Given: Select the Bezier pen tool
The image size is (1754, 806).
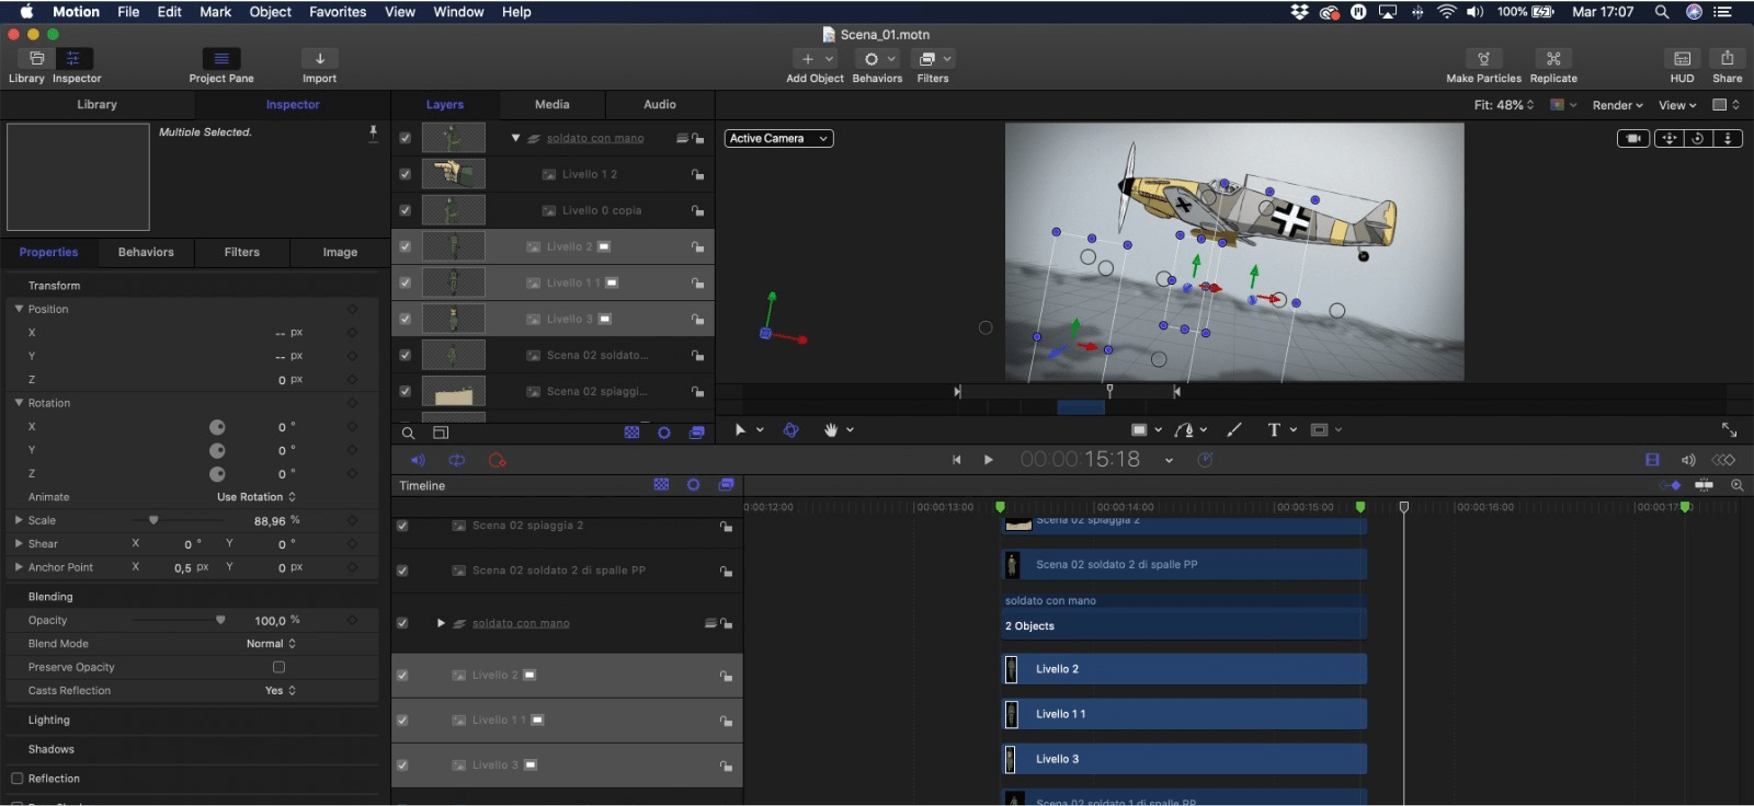Looking at the screenshot, I should coord(1184,430).
